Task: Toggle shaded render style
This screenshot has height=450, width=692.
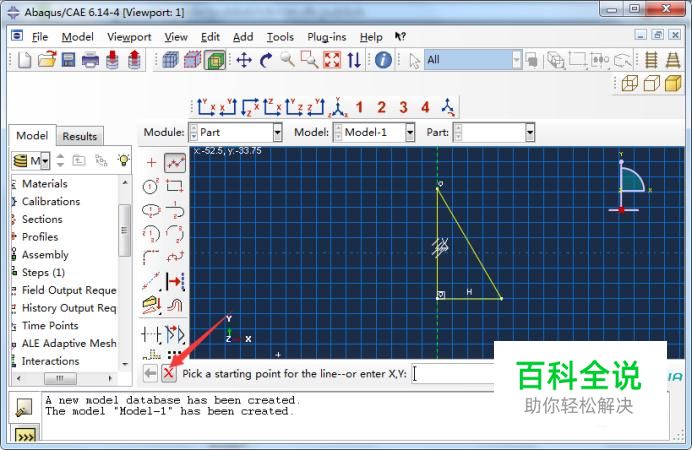Action: 673,83
